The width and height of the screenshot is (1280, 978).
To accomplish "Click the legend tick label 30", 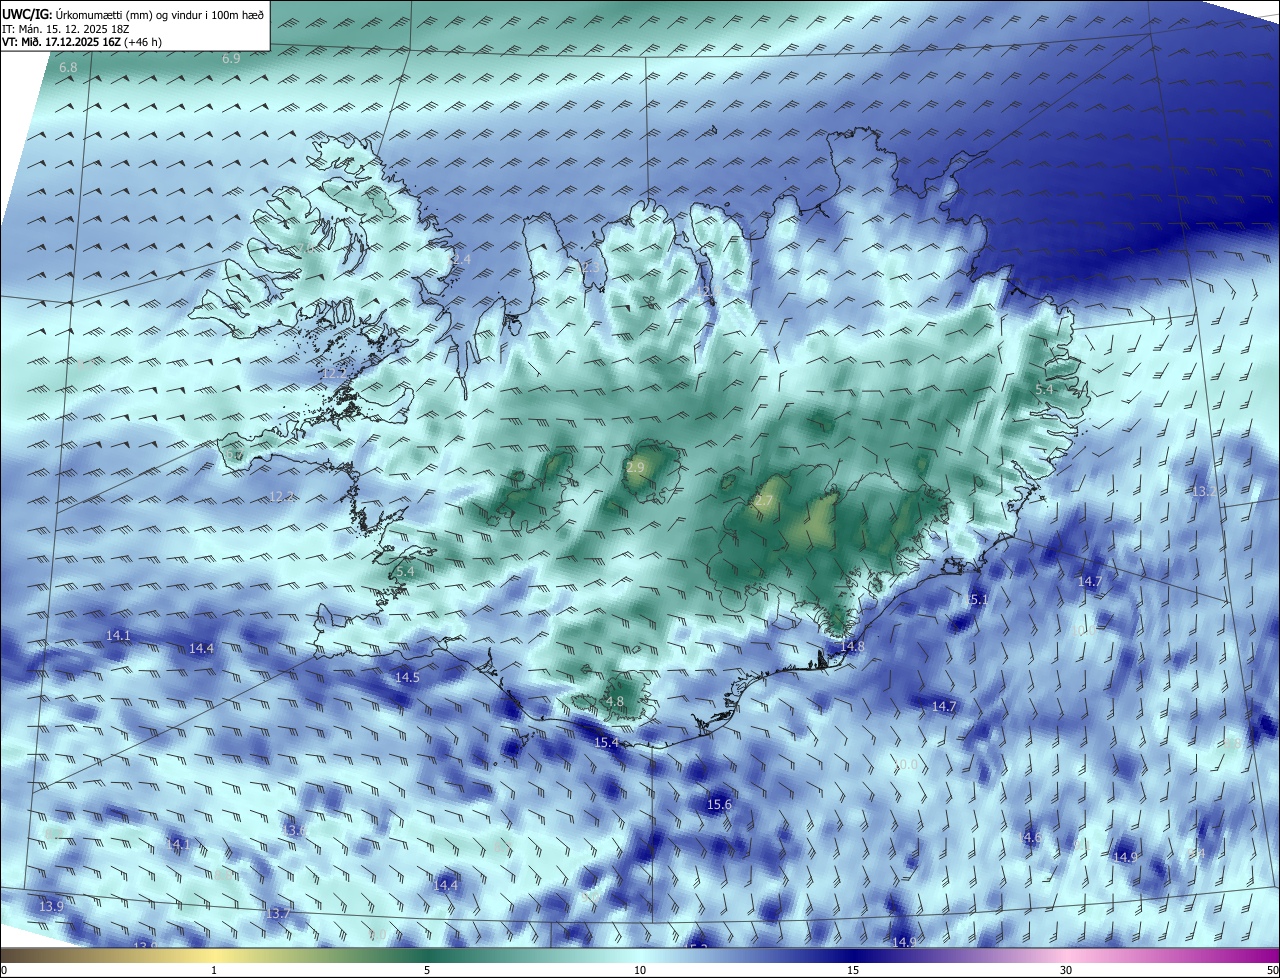I will point(1066,970).
